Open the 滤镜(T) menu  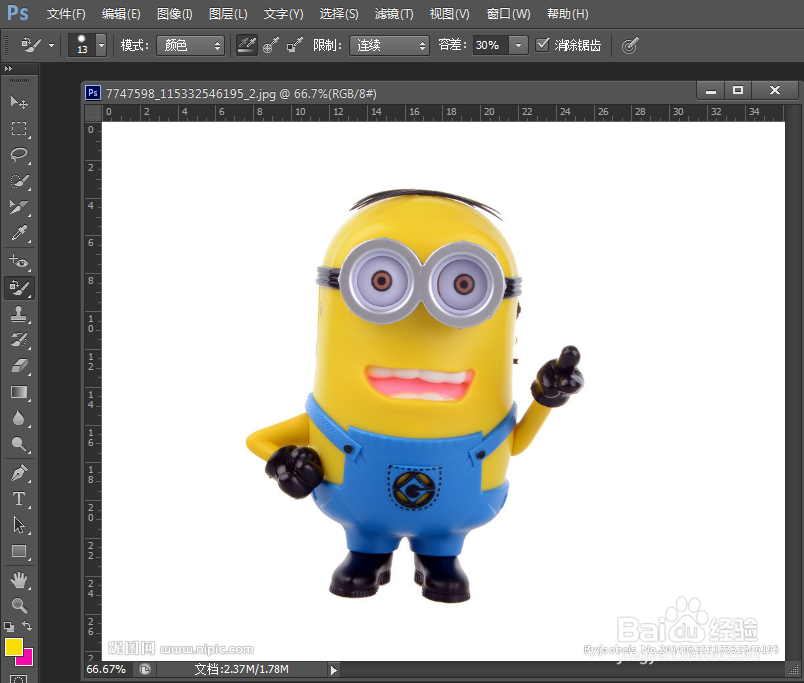(x=394, y=14)
